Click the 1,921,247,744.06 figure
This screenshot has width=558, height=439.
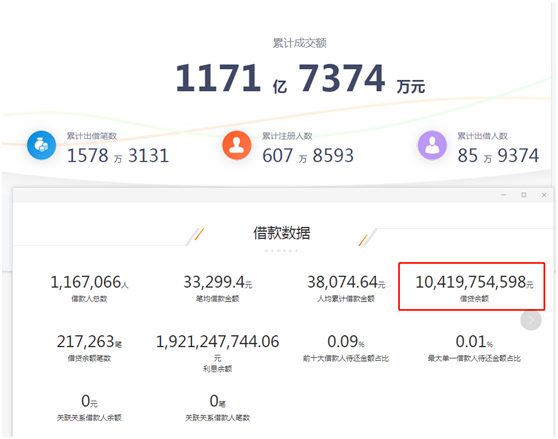217,342
